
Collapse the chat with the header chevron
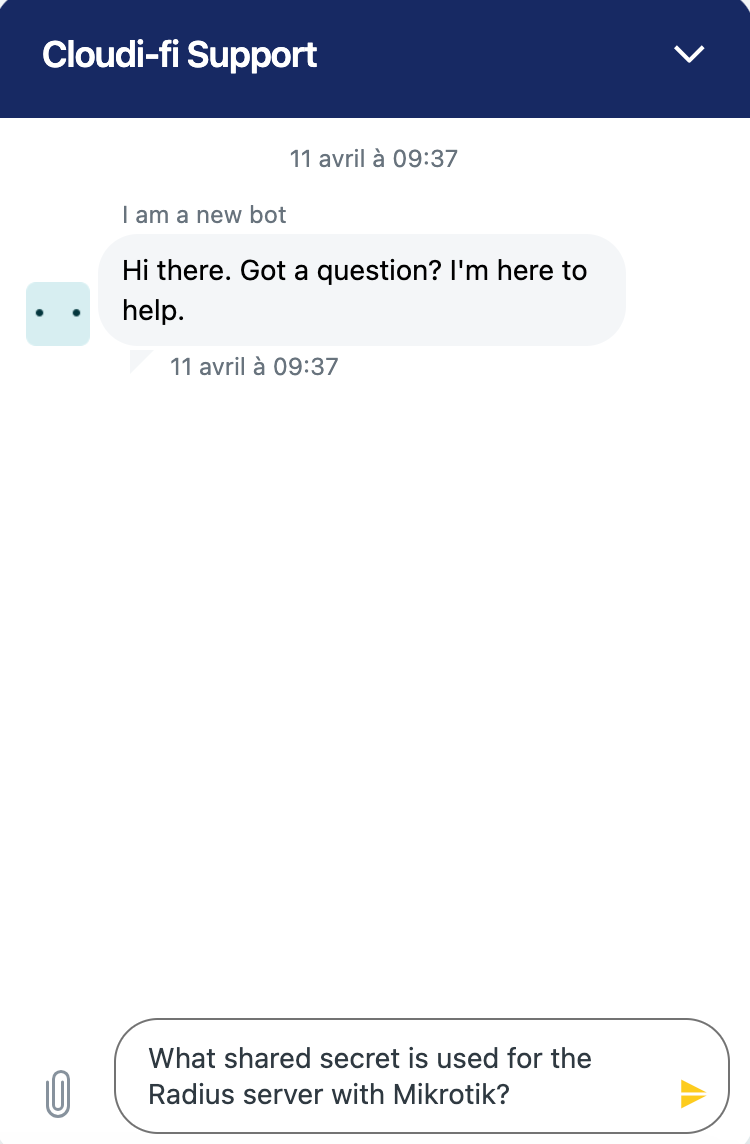click(x=690, y=54)
